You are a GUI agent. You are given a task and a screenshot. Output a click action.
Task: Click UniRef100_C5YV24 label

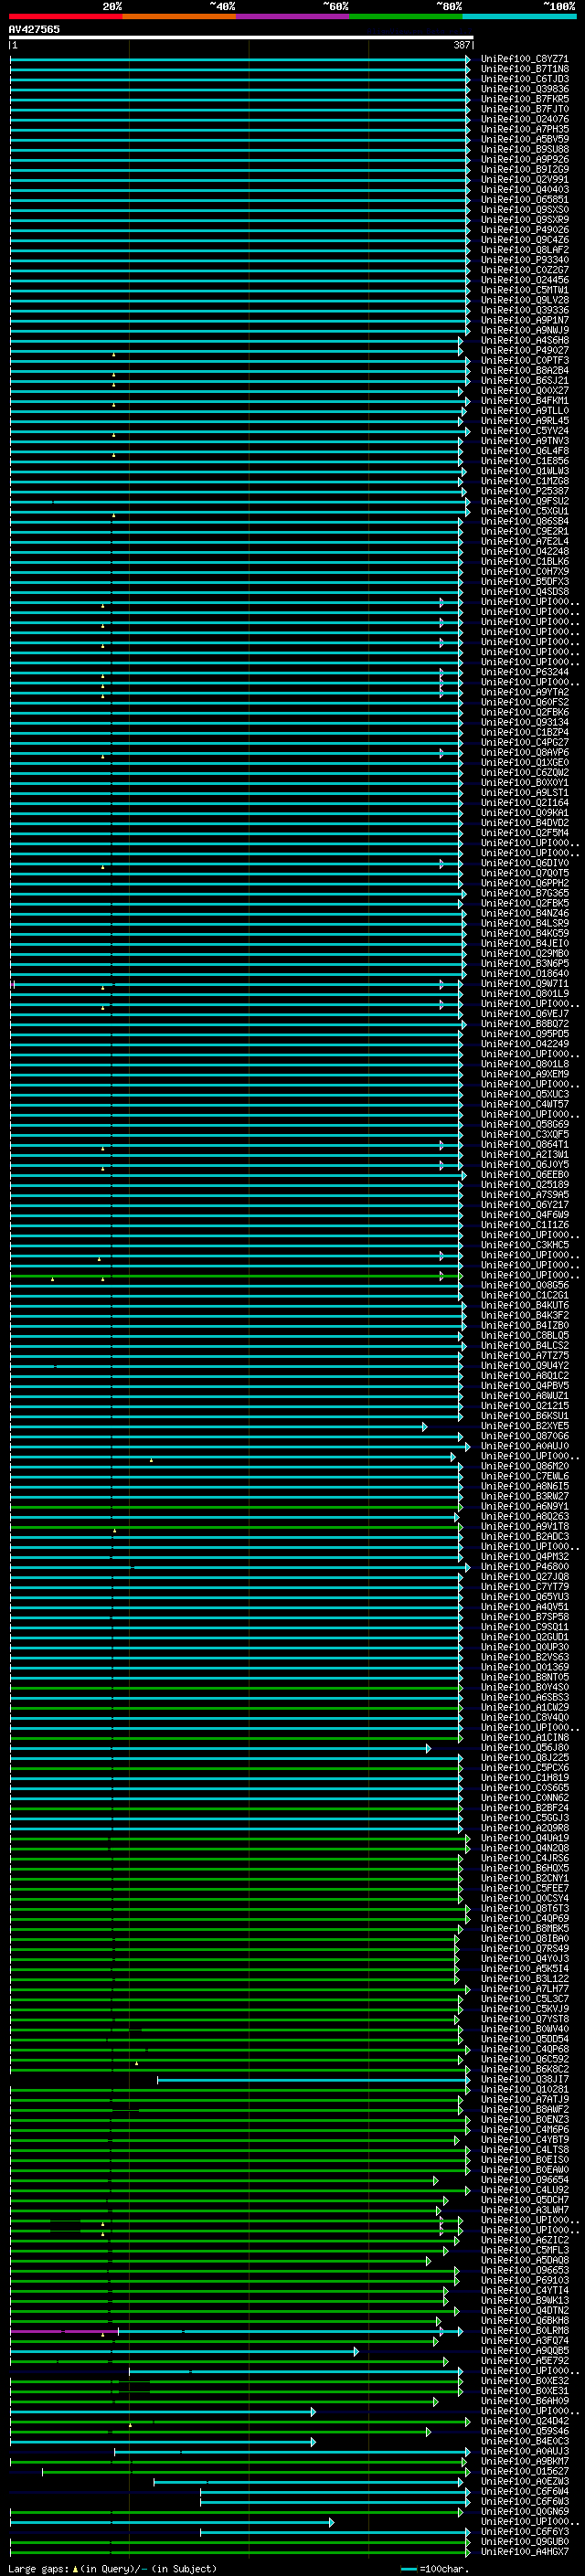click(x=525, y=431)
